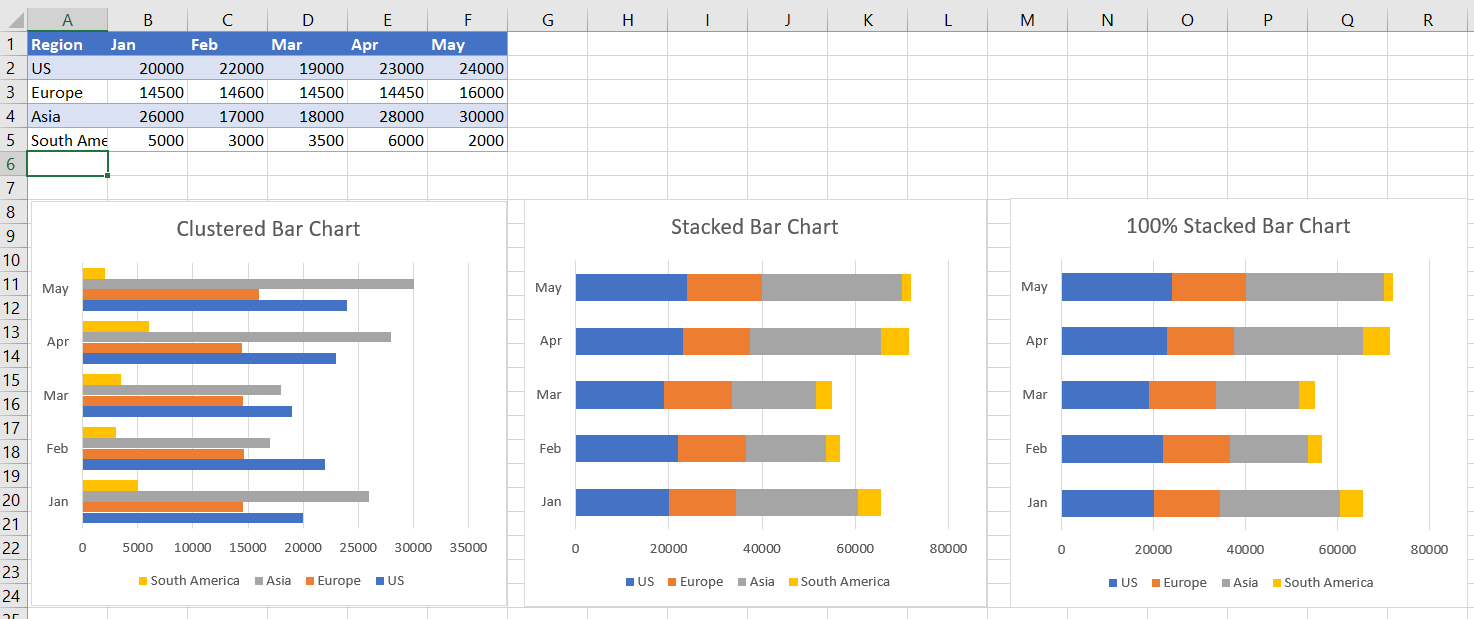The width and height of the screenshot is (1474, 619).
Task: Click the Feb axis label in Clustered chart
Action: (57, 449)
